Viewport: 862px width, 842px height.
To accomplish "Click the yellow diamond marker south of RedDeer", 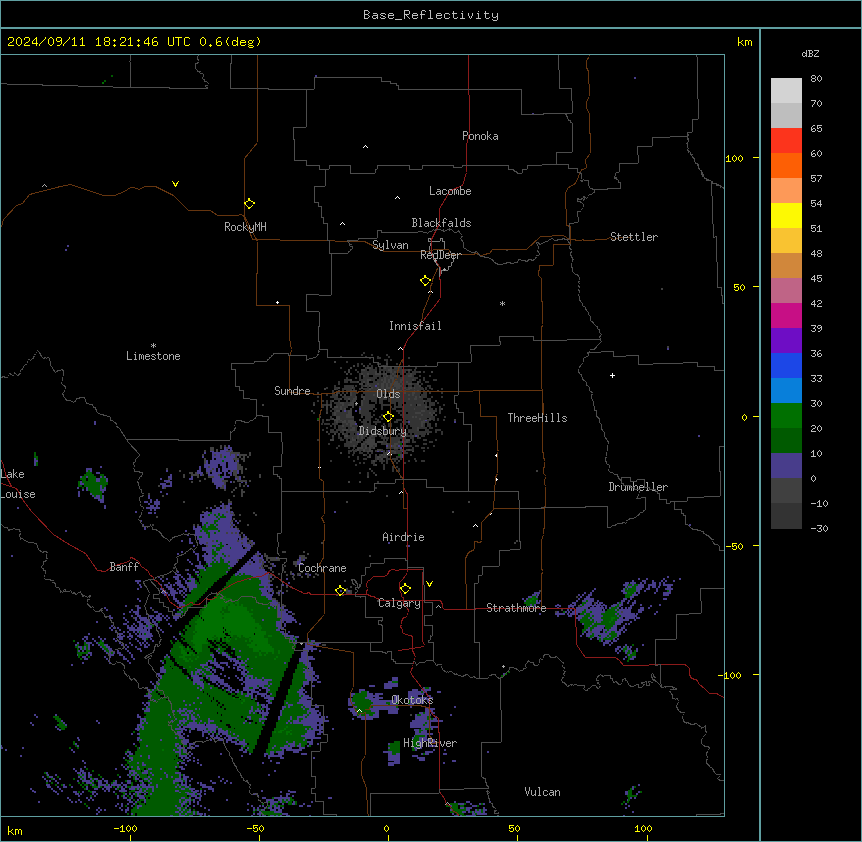I will tap(425, 281).
